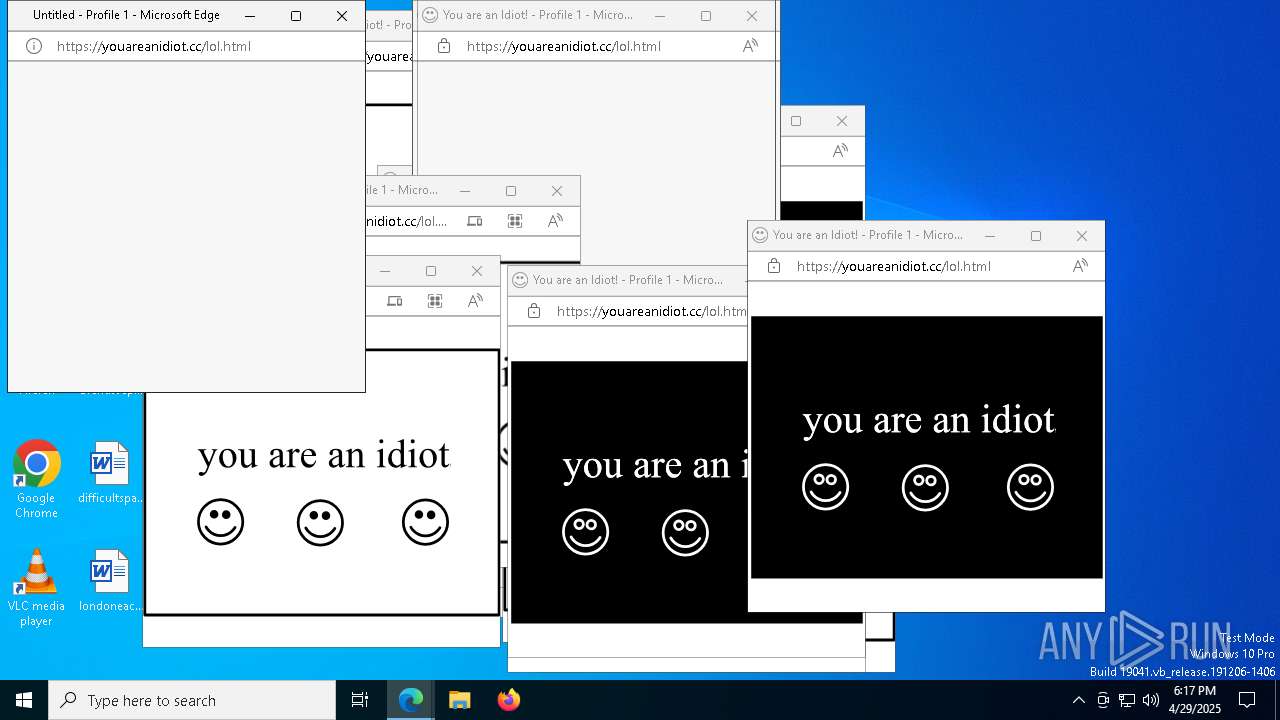Screen dimensions: 1280x720
Task: Click the third smiley on the white idiot page
Action: [x=426, y=522]
